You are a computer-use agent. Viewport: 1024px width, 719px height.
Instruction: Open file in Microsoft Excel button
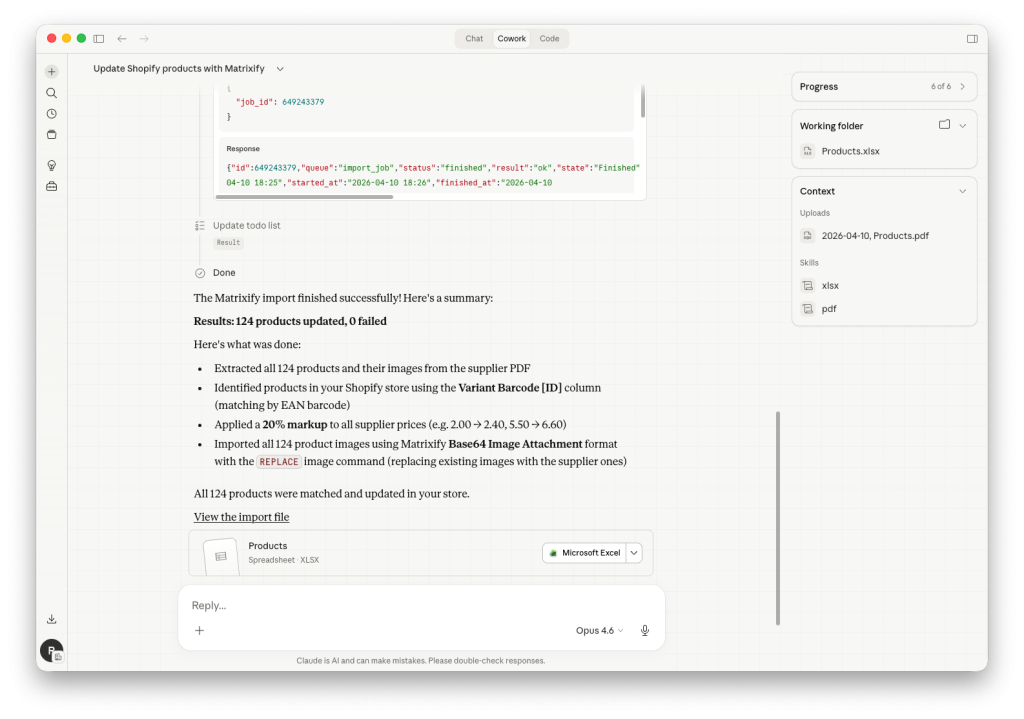click(585, 553)
